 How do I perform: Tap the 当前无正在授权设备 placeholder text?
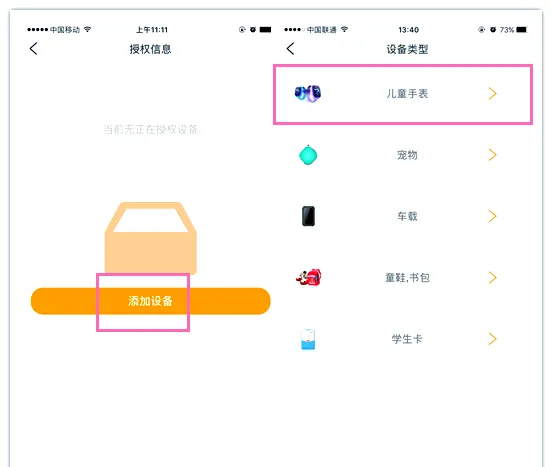[150, 130]
